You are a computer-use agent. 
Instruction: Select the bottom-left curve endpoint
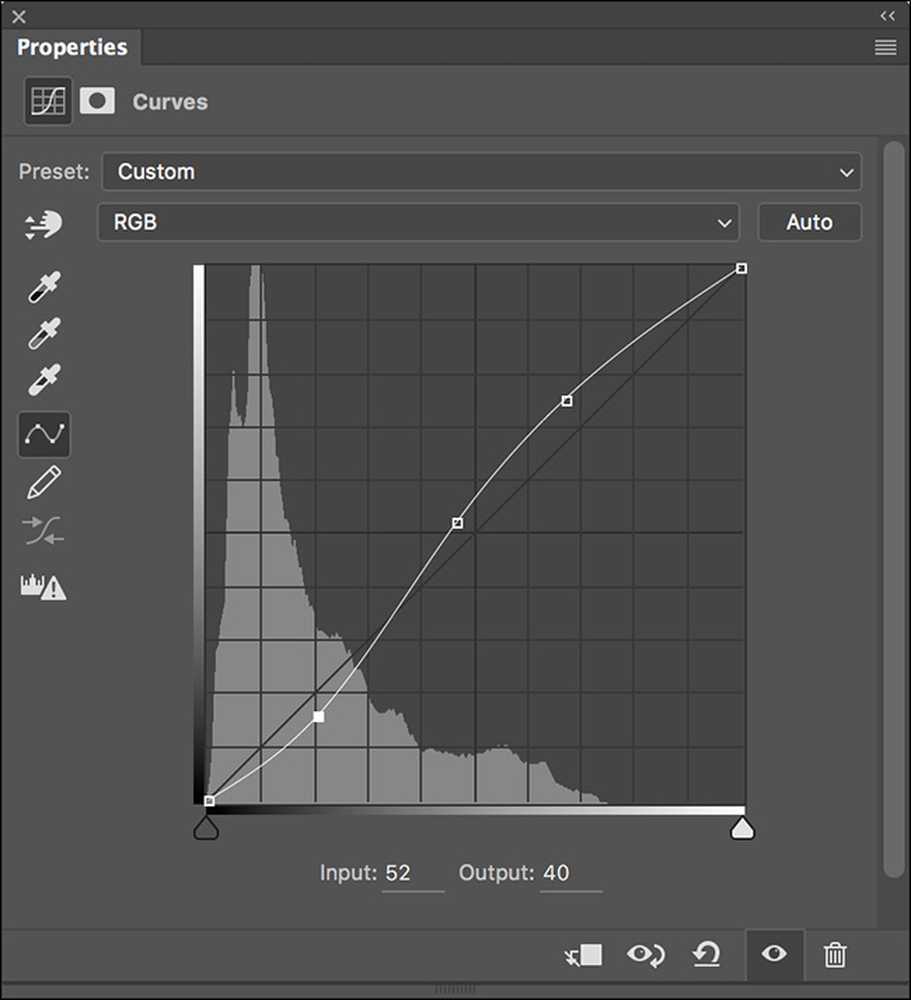coord(209,801)
